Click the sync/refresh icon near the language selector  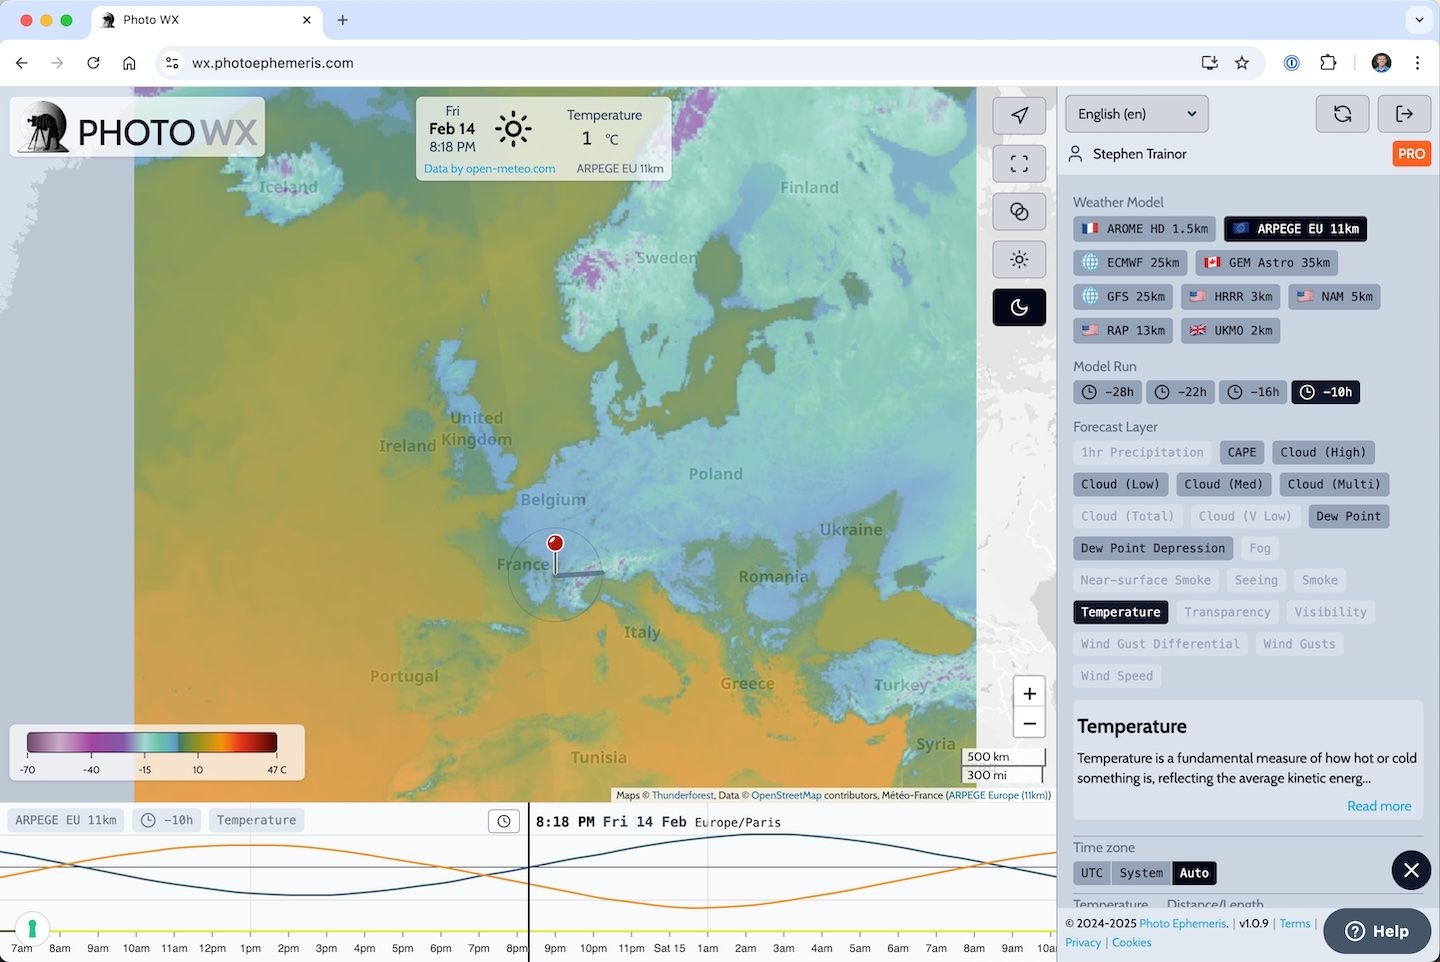pos(1342,113)
